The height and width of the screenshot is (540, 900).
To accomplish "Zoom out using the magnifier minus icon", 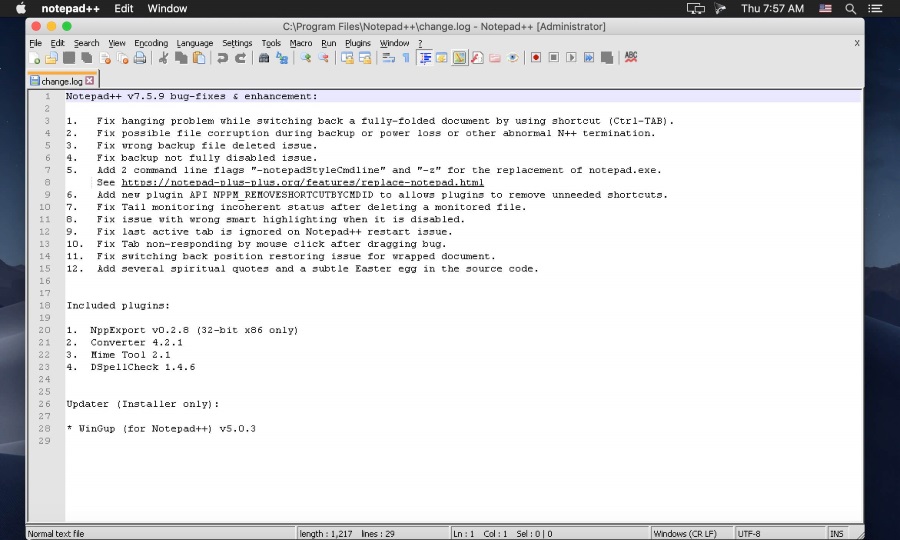I will [x=323, y=58].
